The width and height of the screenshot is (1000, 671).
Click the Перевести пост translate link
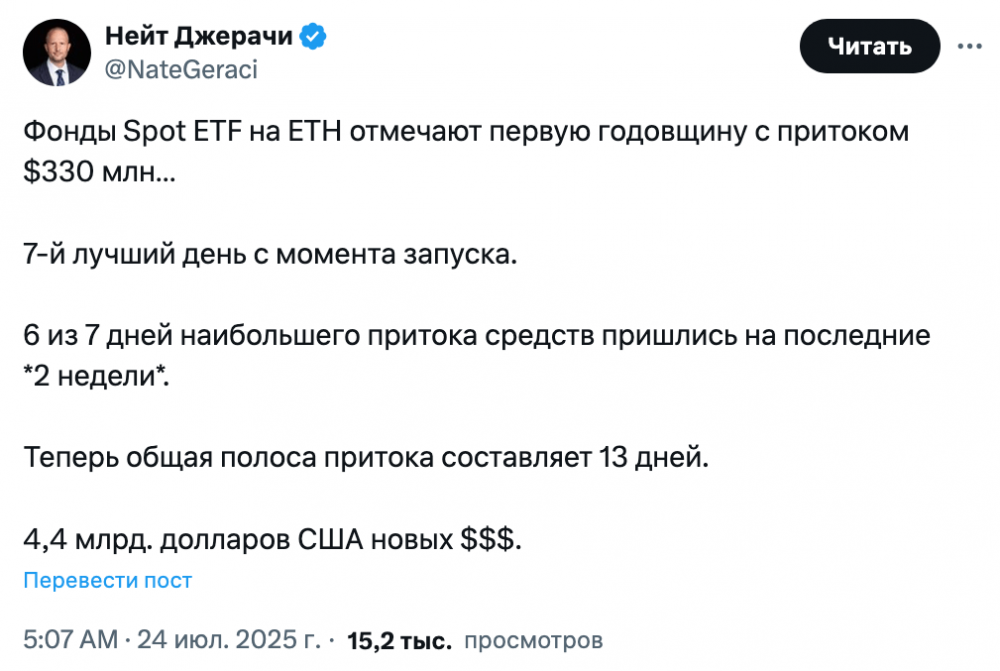pos(107,580)
